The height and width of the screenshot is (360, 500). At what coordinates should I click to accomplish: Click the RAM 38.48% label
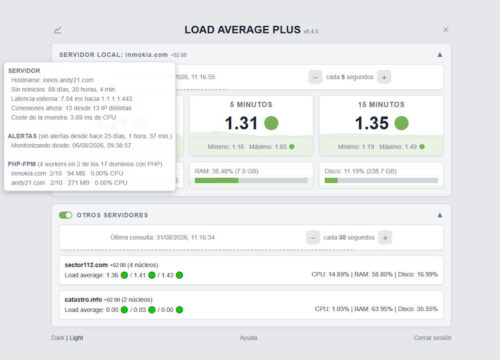(227, 171)
